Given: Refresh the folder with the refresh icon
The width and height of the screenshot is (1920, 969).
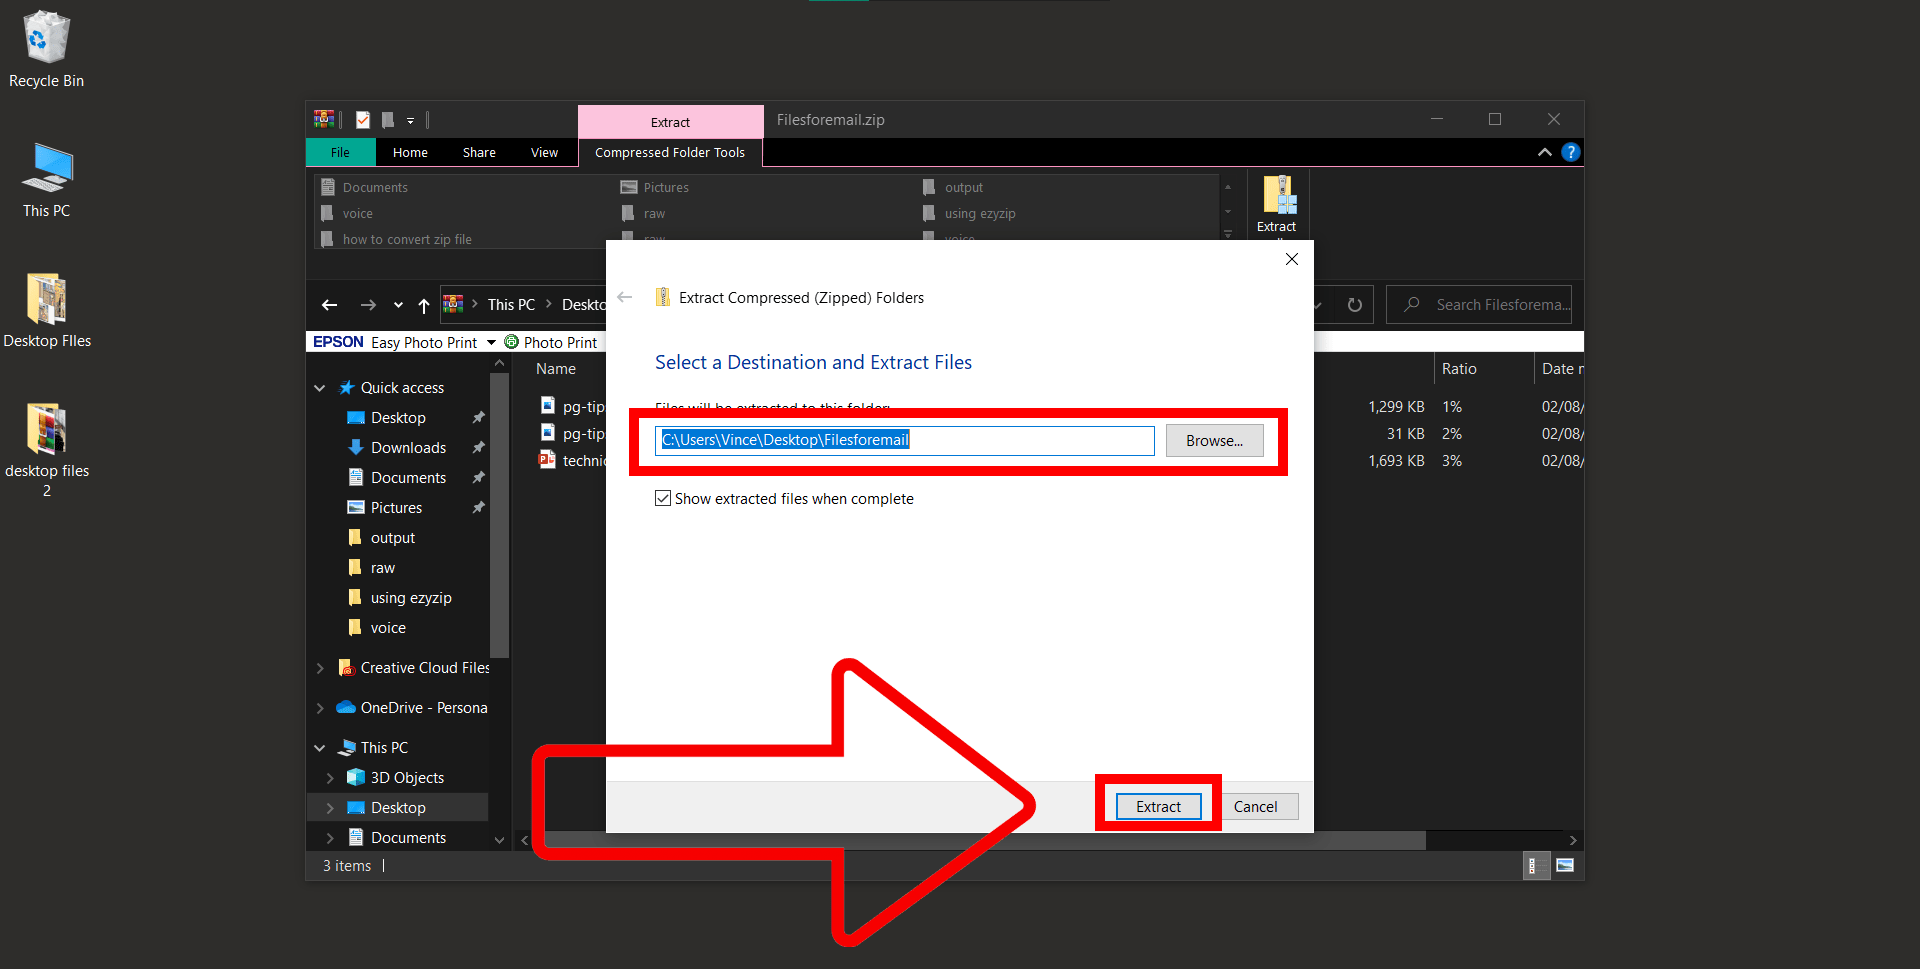Looking at the screenshot, I should tap(1356, 304).
